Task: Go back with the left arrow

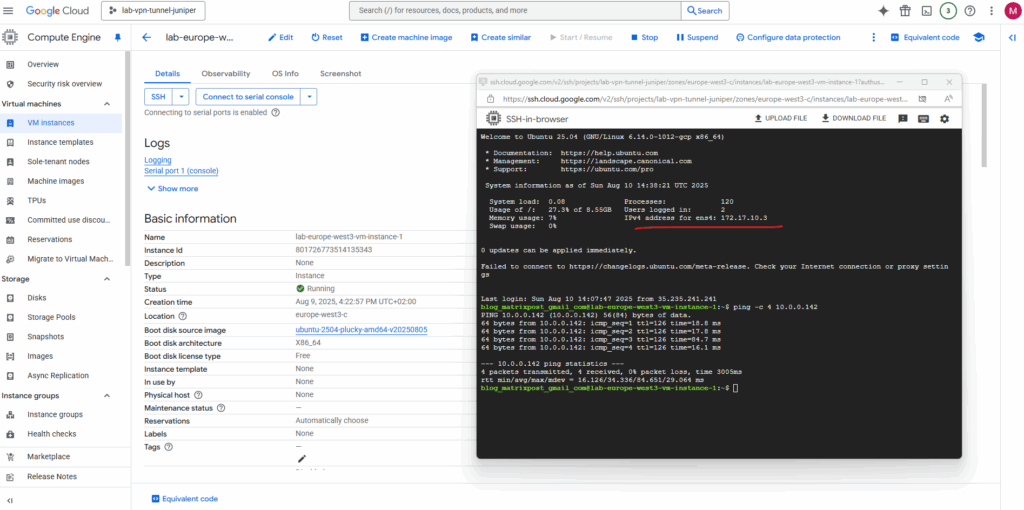Action: click(x=147, y=37)
